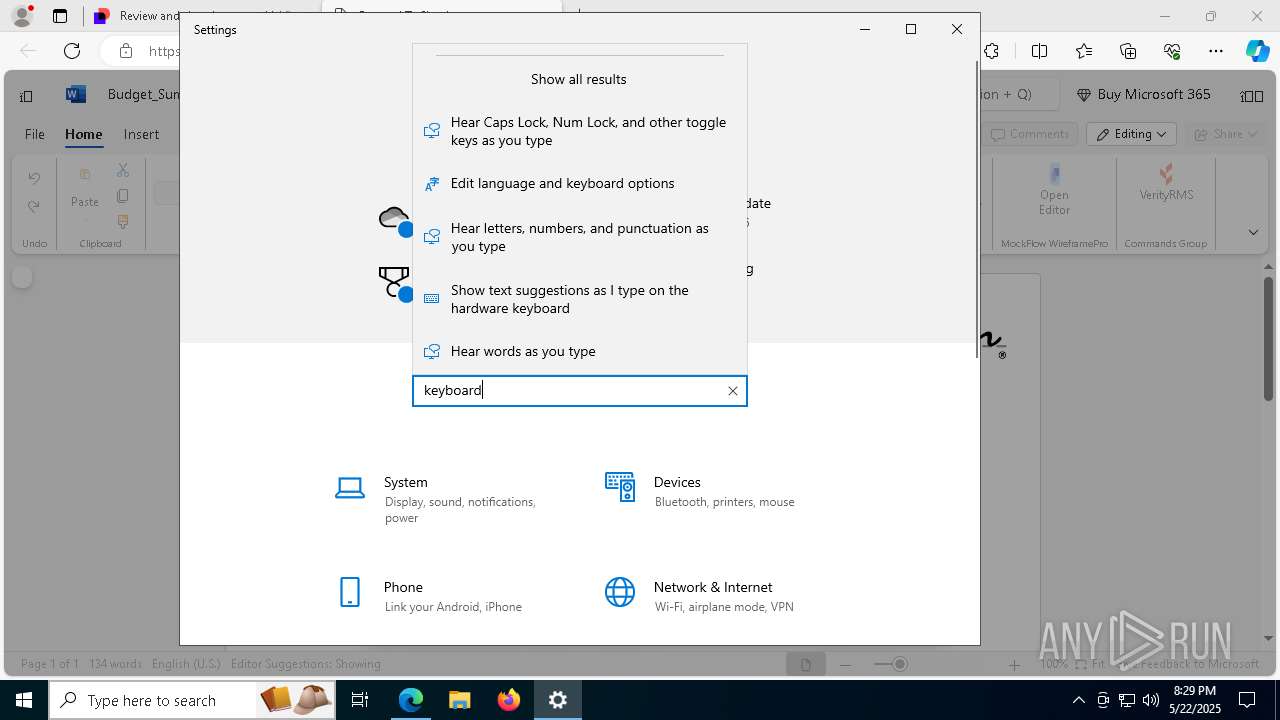
Task: Click Buy Microsoft 365 button
Action: pyautogui.click(x=1144, y=94)
